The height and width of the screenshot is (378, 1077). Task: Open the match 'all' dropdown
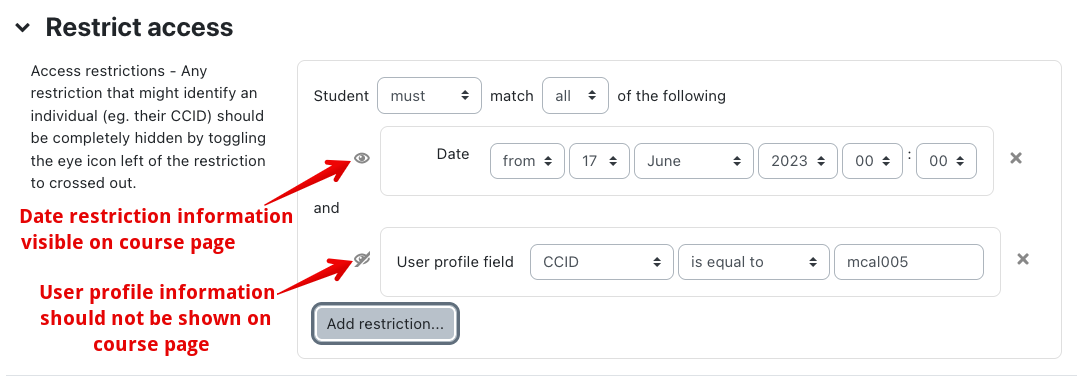(576, 96)
